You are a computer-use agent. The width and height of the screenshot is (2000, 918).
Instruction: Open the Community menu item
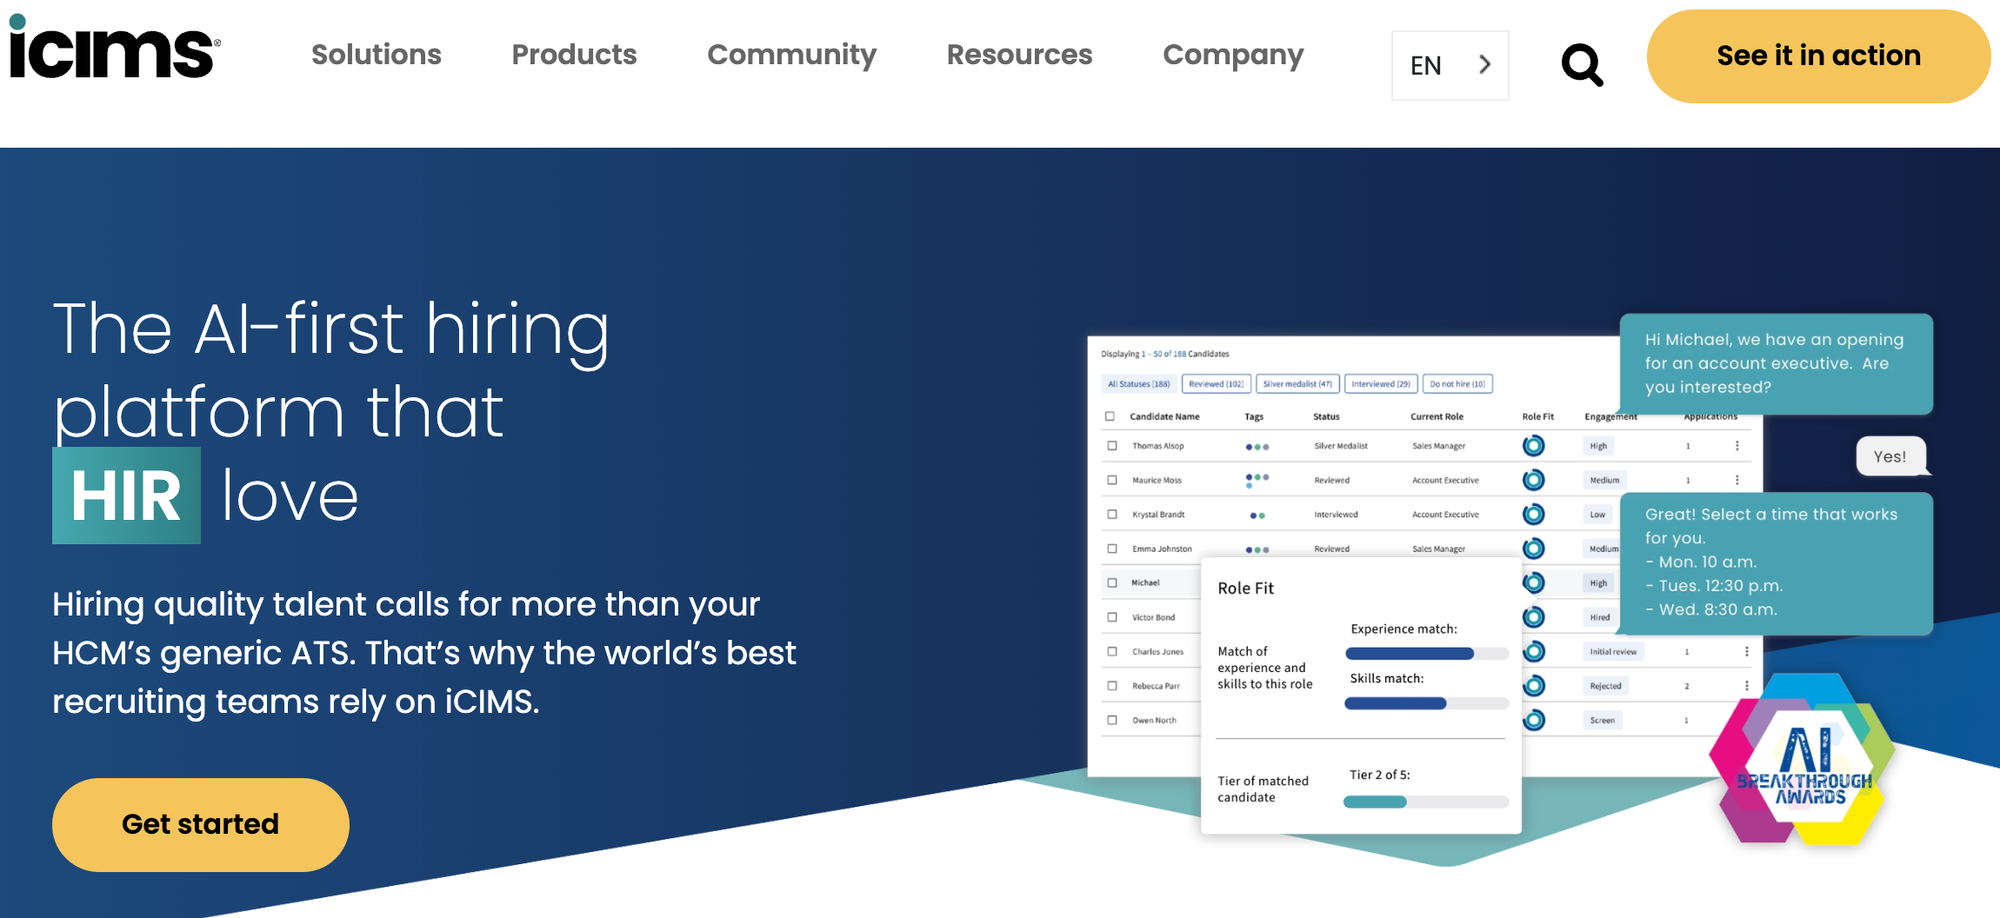pos(791,55)
